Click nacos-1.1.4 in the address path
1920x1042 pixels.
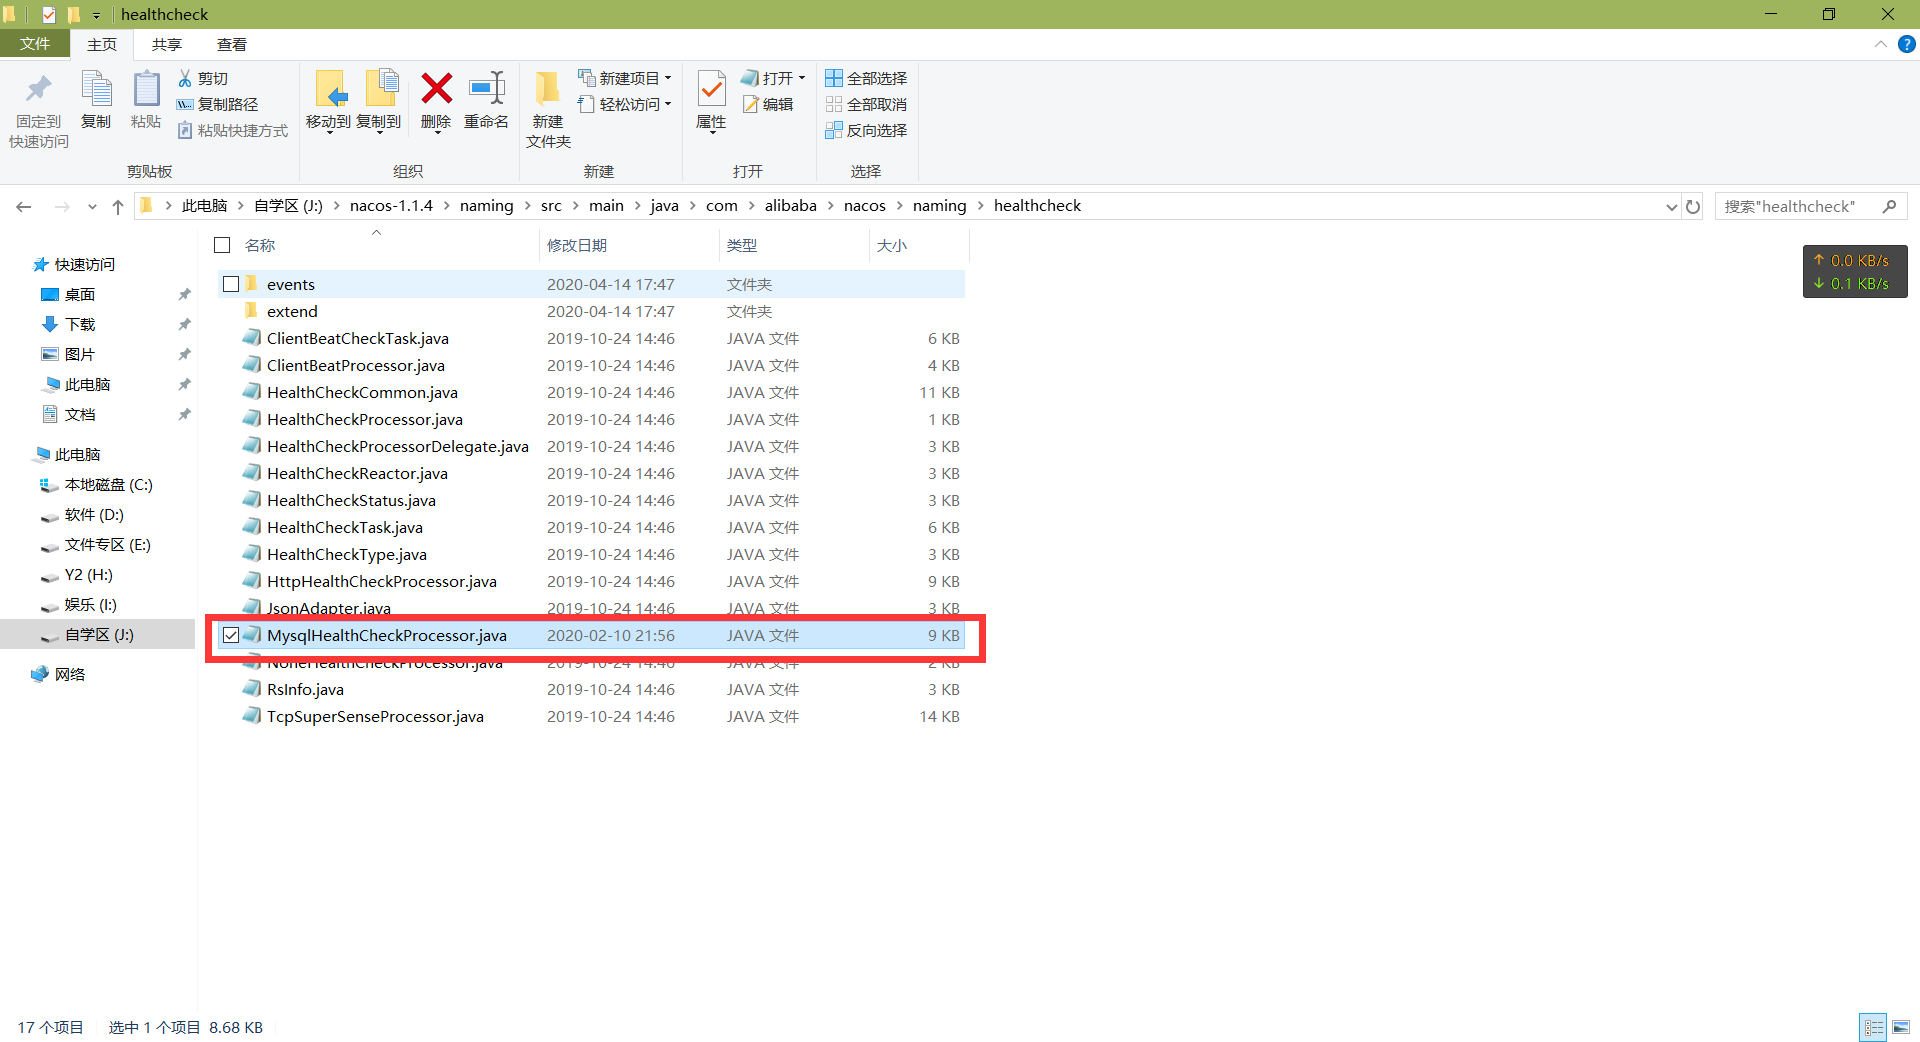[x=391, y=206]
